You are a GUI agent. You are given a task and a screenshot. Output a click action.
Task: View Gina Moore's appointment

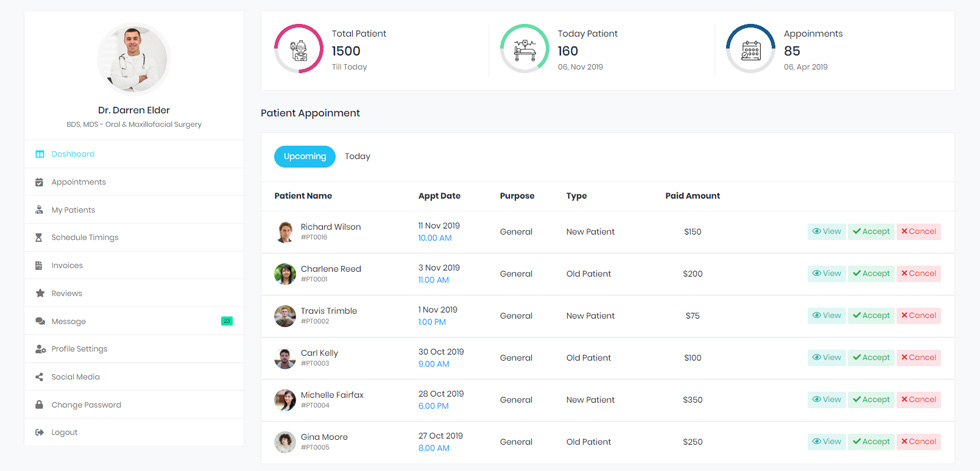[826, 442]
